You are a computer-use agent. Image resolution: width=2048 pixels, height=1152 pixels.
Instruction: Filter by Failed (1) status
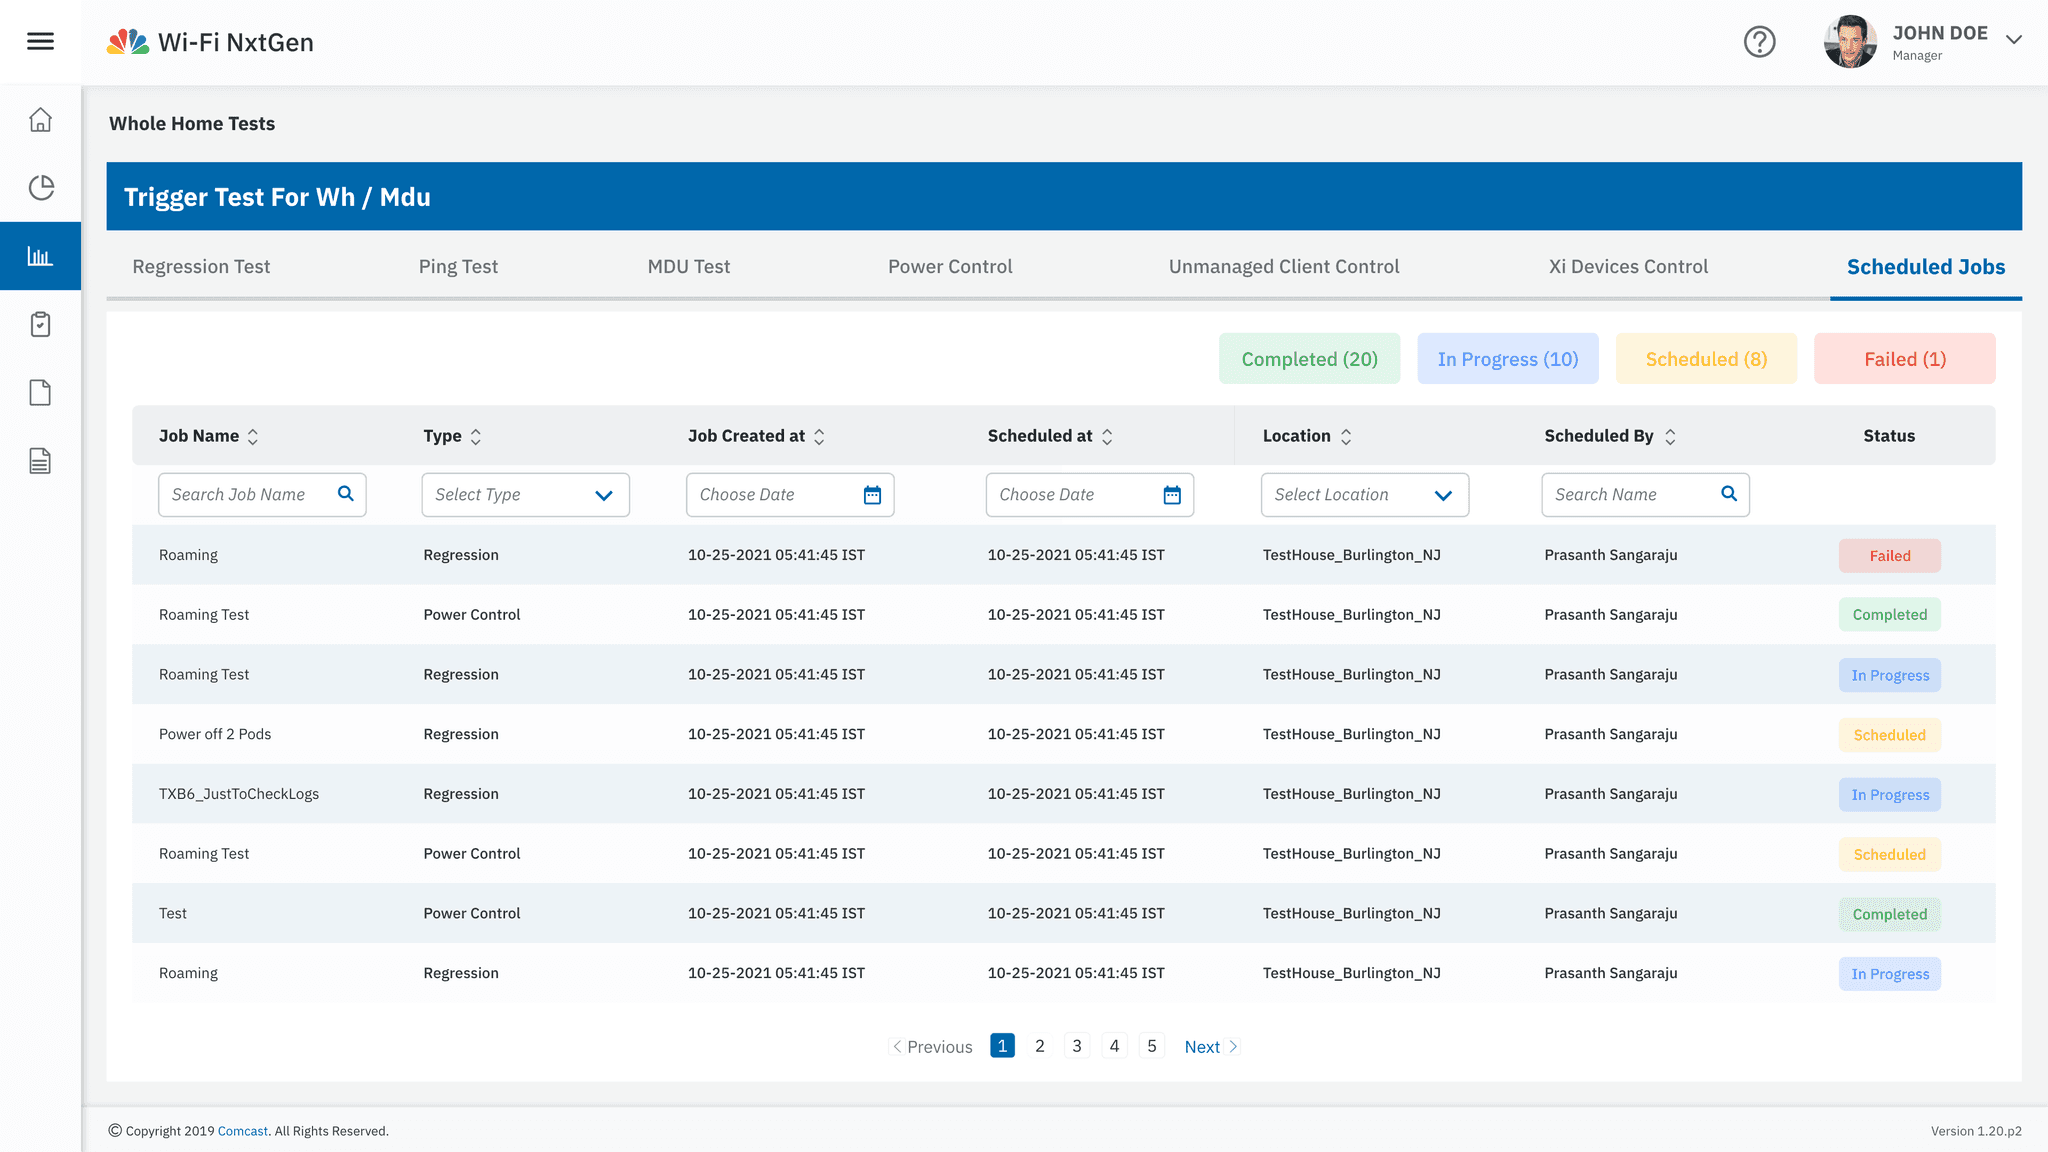[1904, 359]
